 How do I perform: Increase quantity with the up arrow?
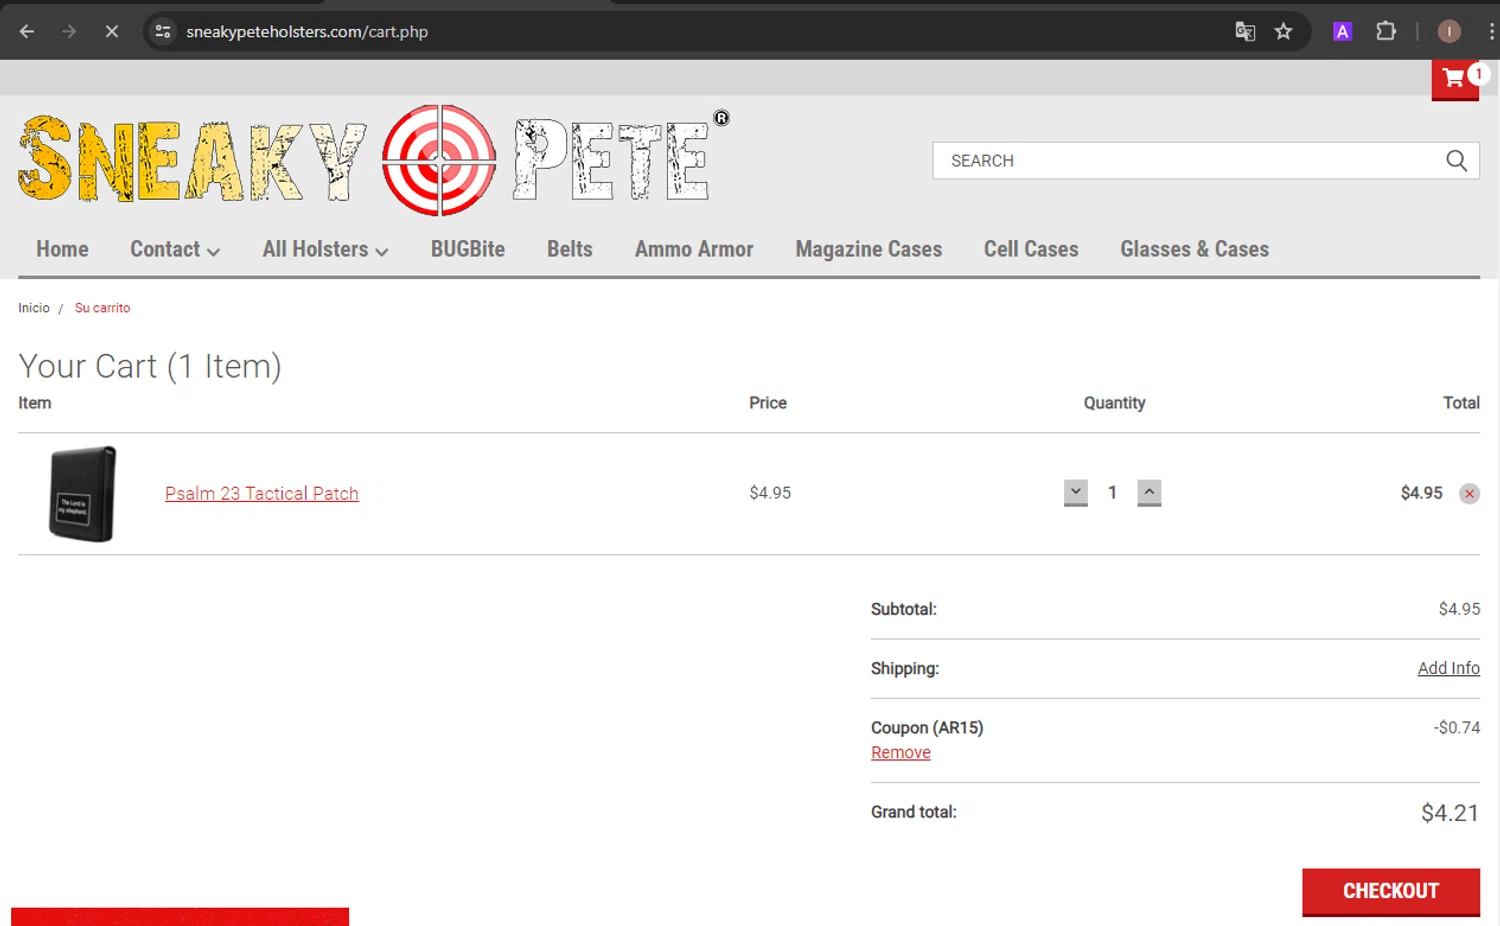click(x=1149, y=493)
